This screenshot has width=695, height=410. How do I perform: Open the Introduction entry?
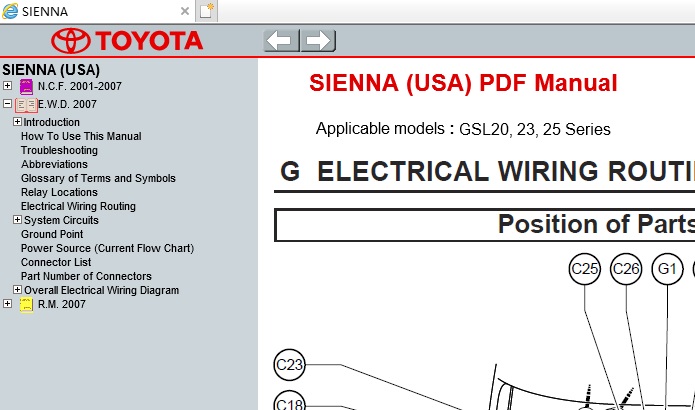pyautogui.click(x=51, y=122)
